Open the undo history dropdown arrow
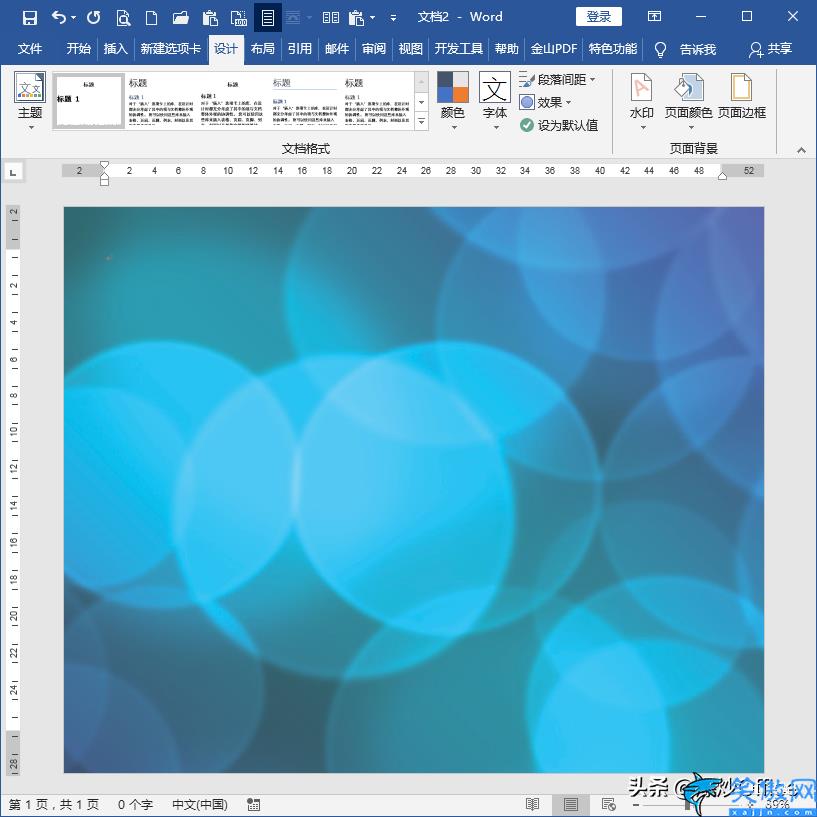The height and width of the screenshot is (817, 817). 73,18
